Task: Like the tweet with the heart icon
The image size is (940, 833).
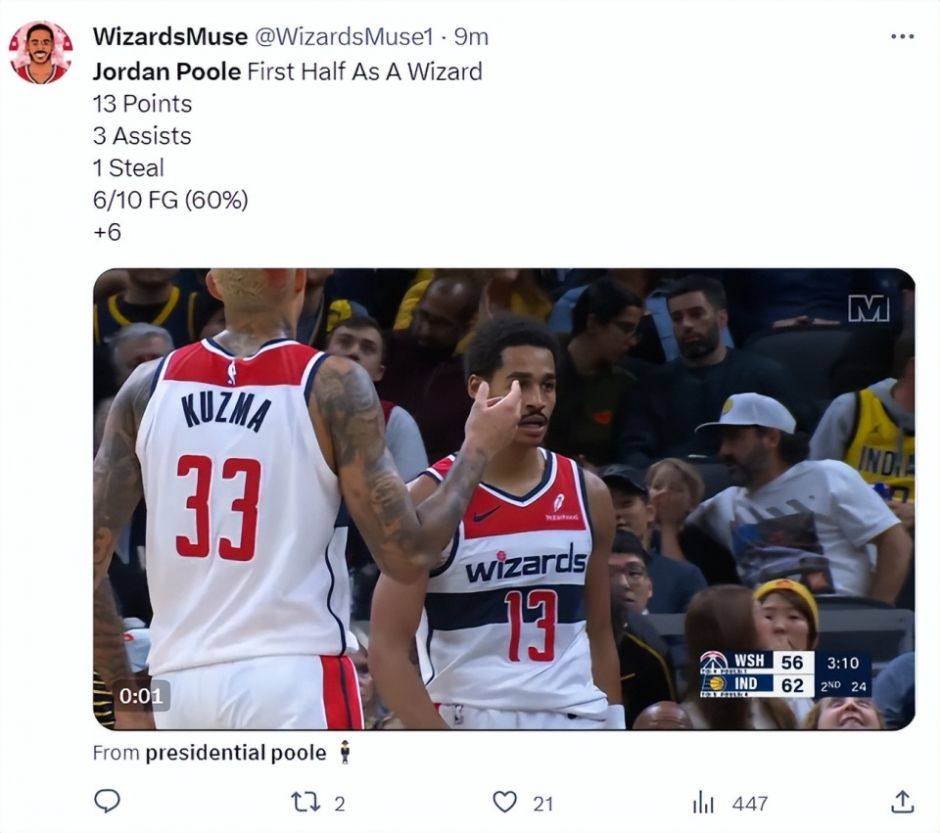Action: tap(504, 802)
